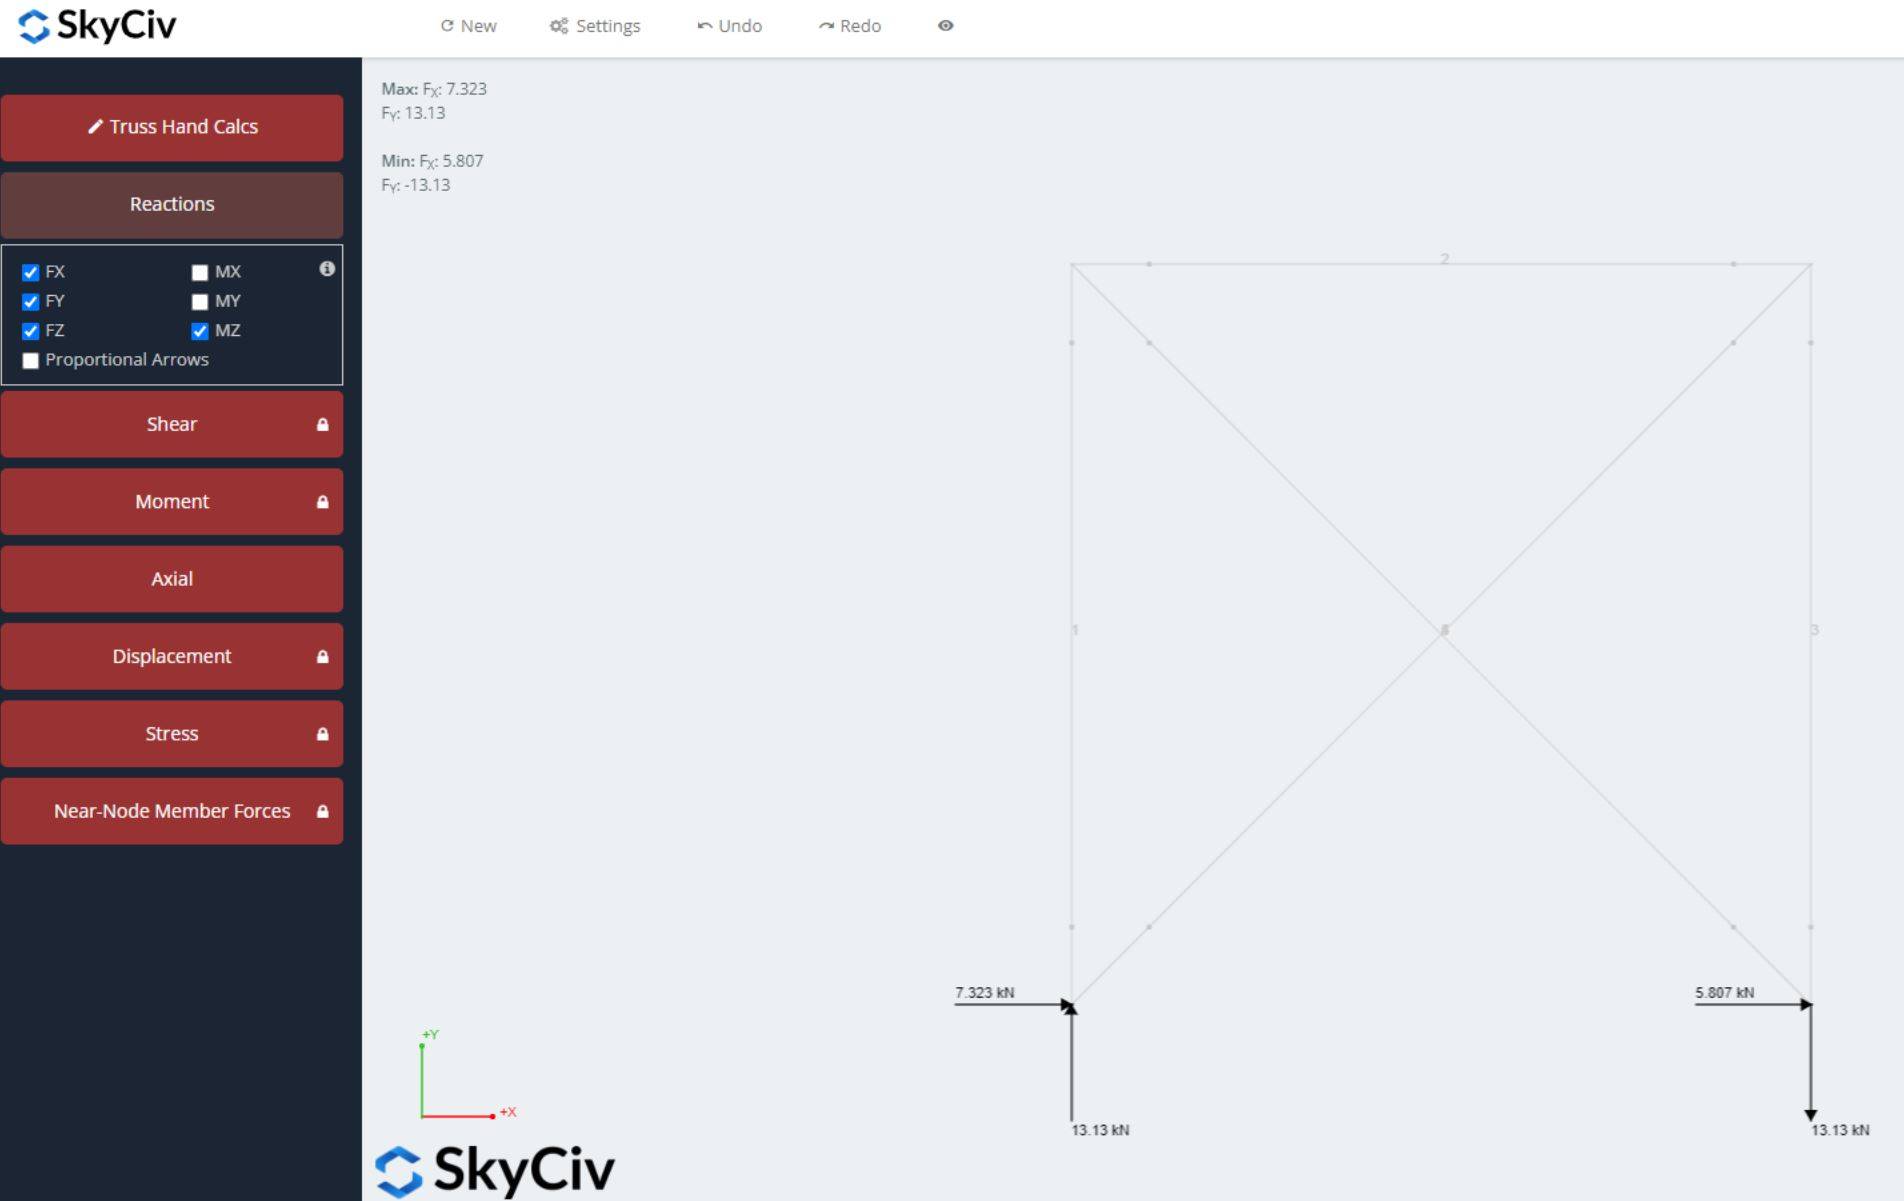
Task: Disable the MZ reaction checkbox
Action: click(200, 331)
